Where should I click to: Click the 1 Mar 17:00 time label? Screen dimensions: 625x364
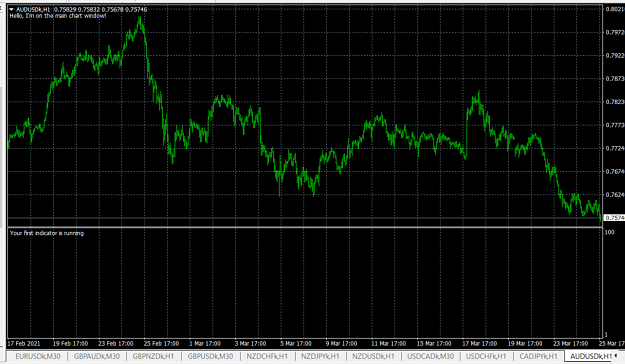click(x=205, y=343)
